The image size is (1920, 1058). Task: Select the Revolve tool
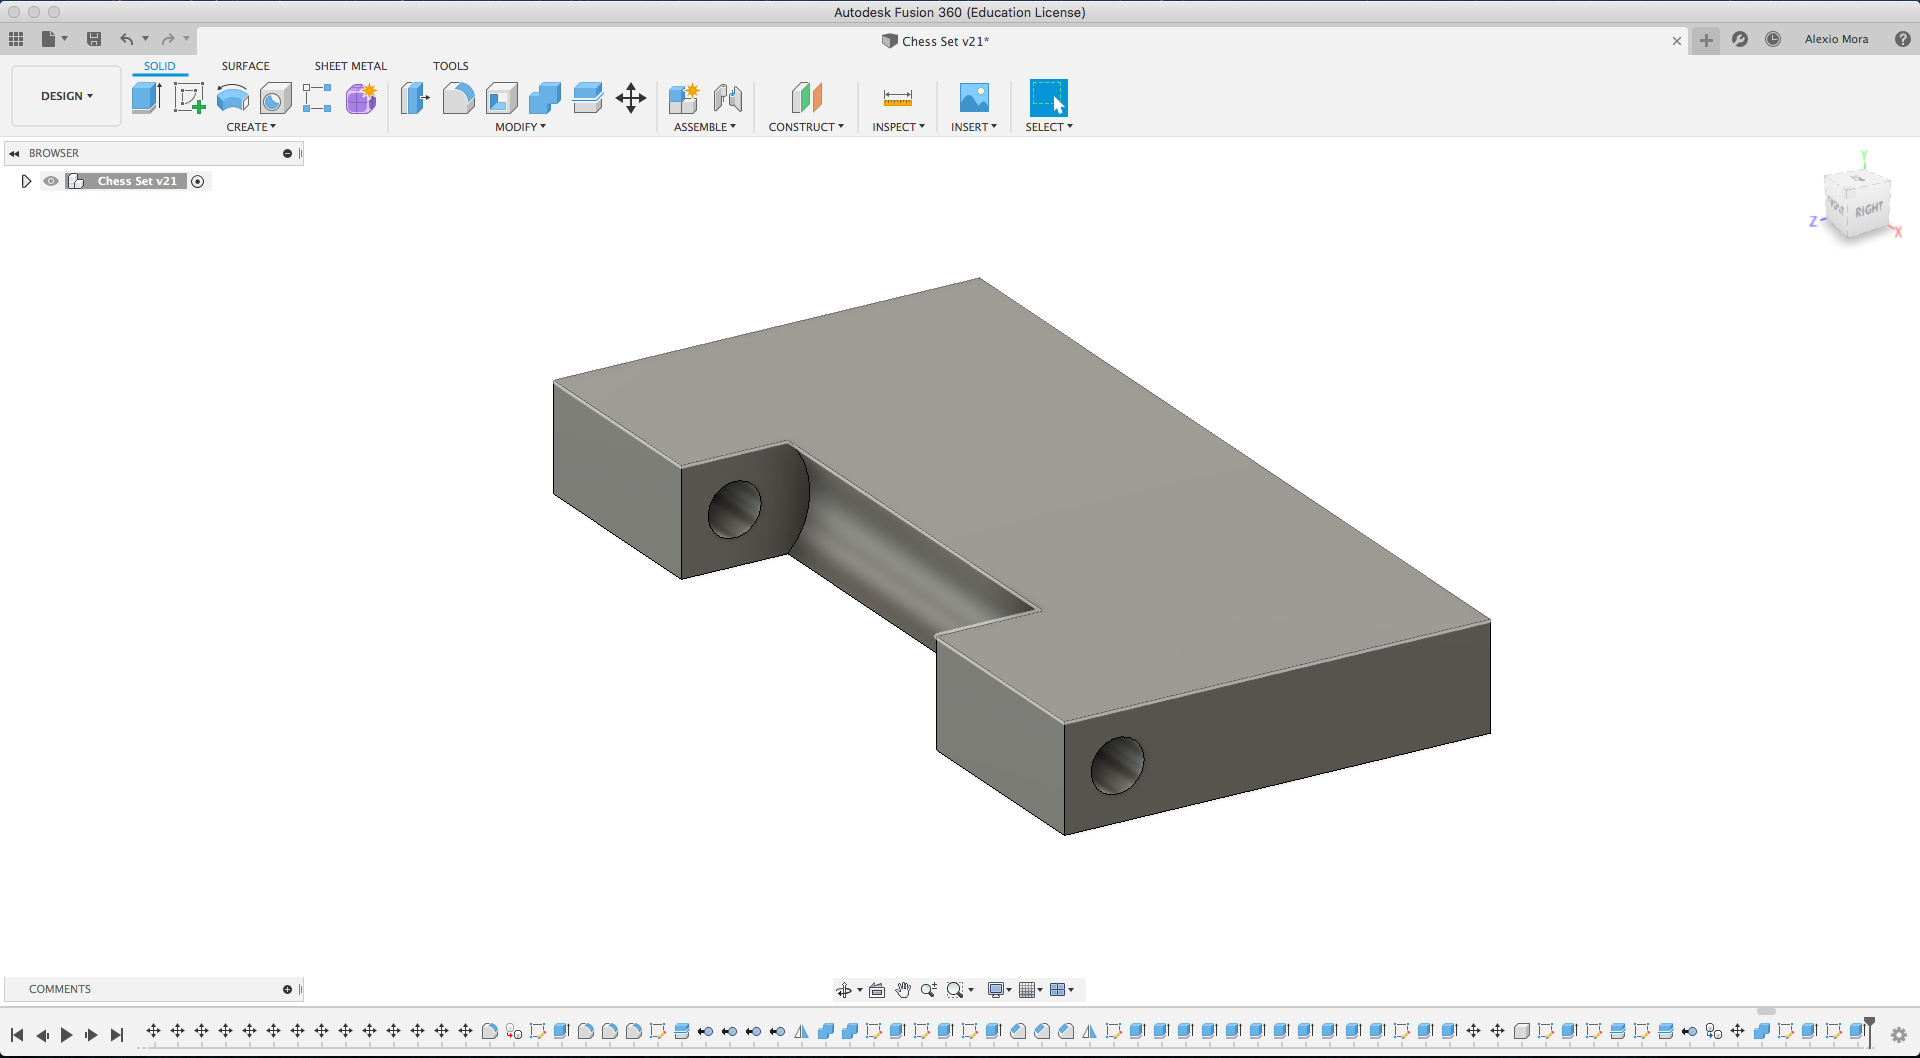(x=233, y=98)
